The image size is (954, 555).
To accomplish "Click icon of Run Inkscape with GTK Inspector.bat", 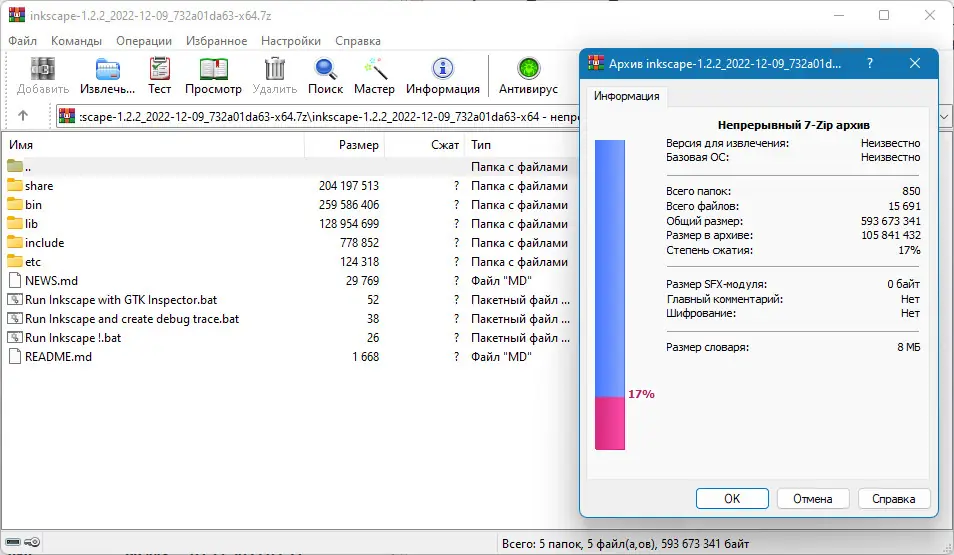I will tap(15, 299).
